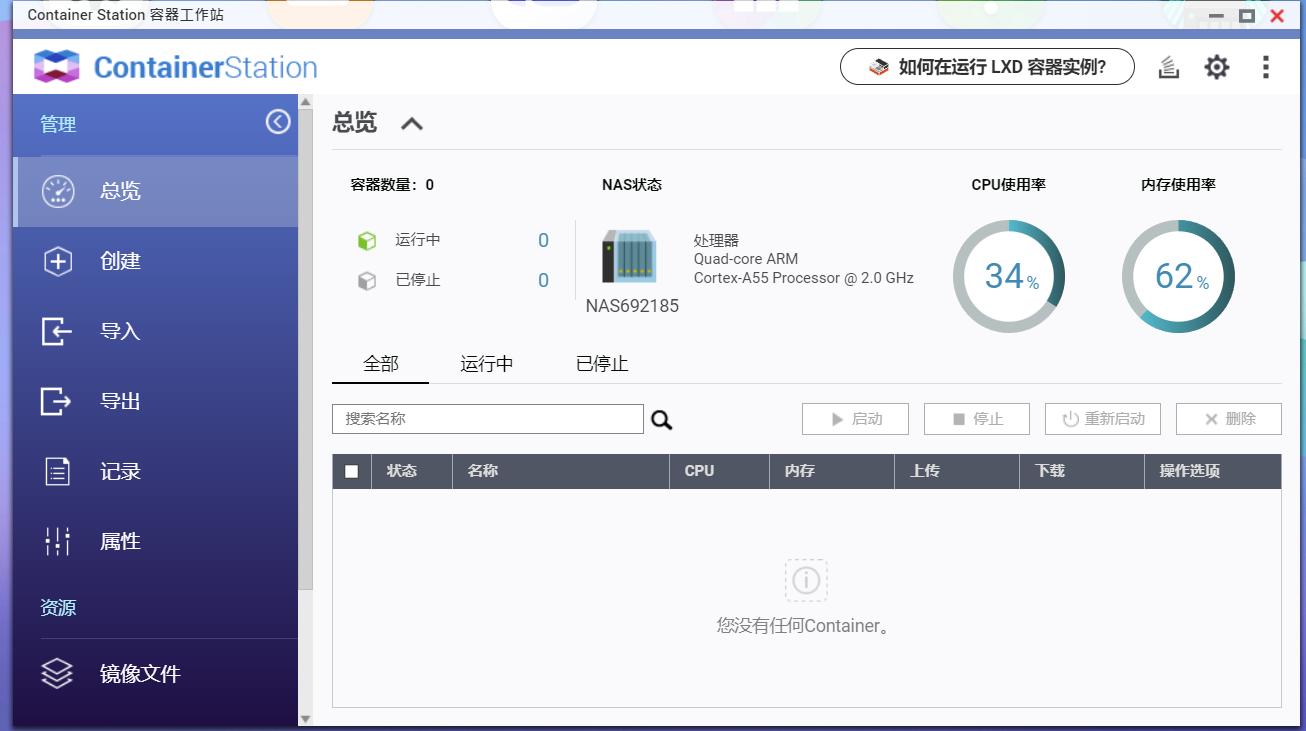
Task: Open the Container Station settings gear icon
Action: pos(1216,66)
